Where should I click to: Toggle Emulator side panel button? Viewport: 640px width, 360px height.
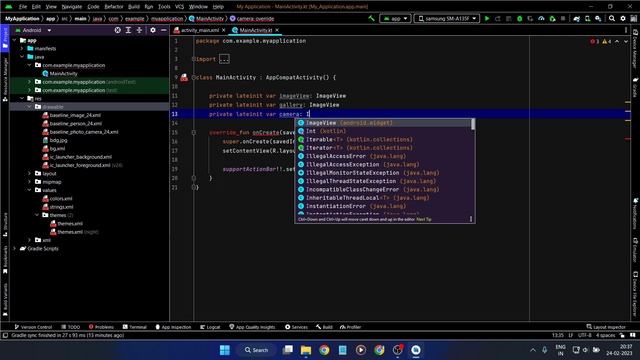click(635, 249)
